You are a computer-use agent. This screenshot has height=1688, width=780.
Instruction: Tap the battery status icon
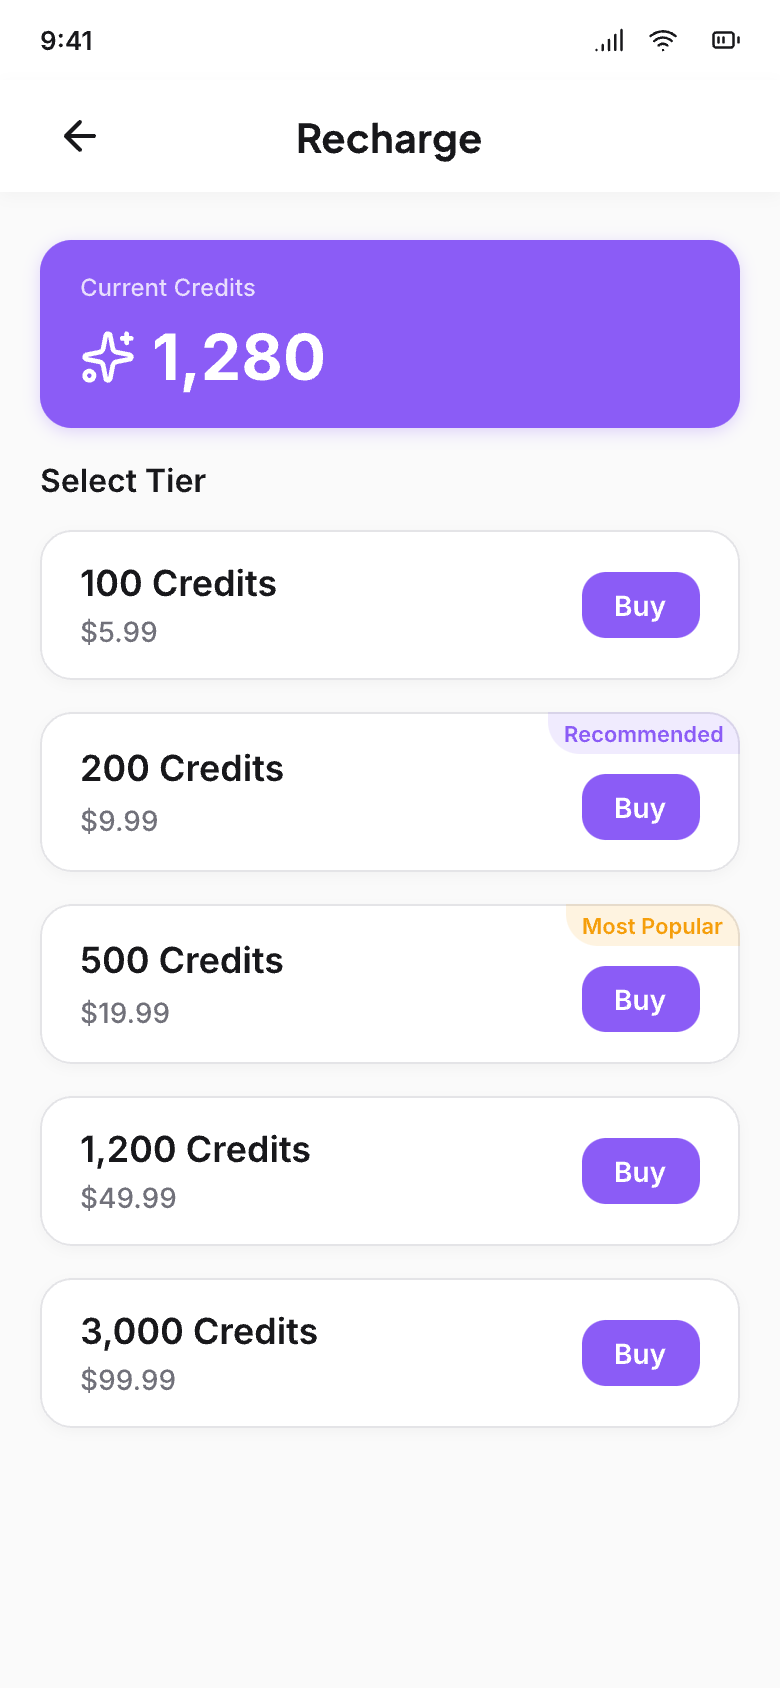[x=725, y=40]
